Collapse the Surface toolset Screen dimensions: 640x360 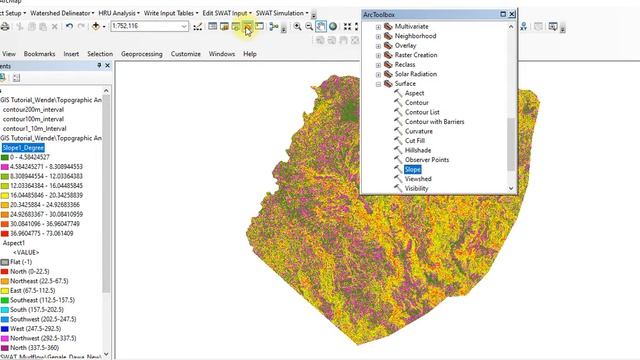click(x=378, y=84)
